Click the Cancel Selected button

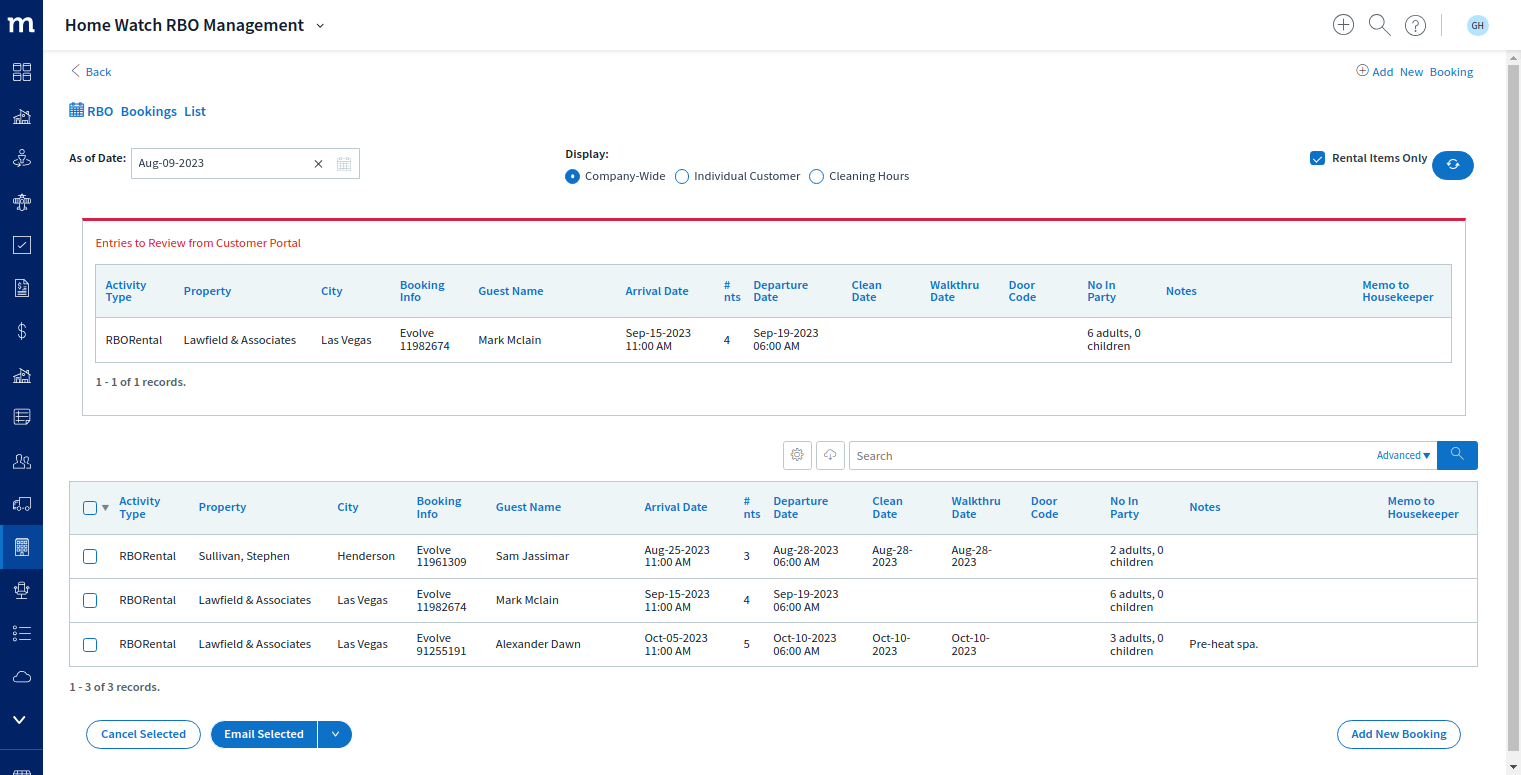[x=143, y=734]
